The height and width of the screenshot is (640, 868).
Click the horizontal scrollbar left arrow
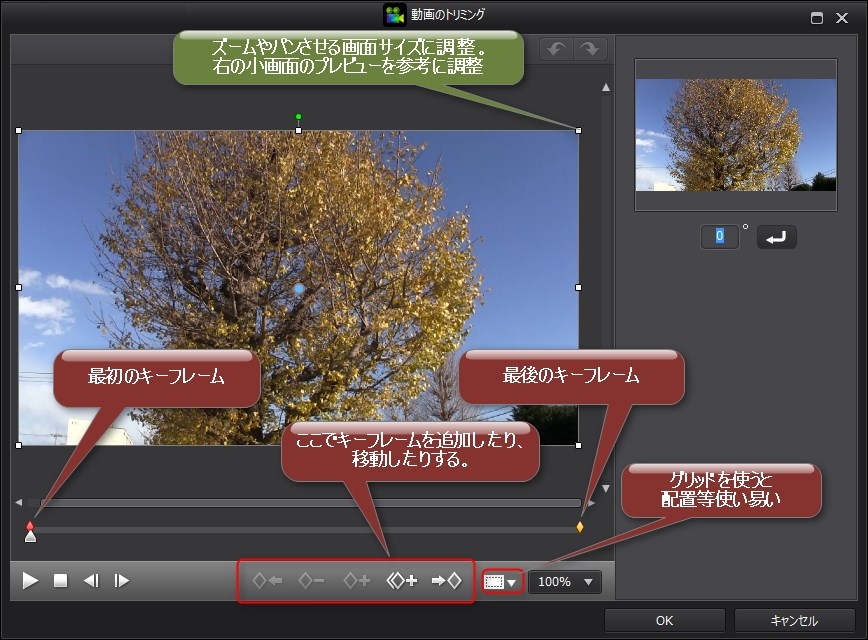pyautogui.click(x=19, y=503)
